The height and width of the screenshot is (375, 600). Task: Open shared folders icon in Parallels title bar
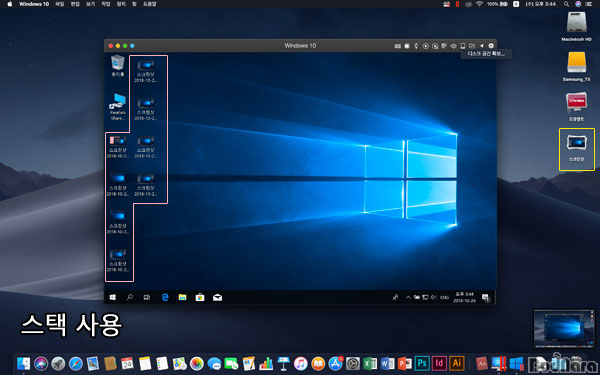pyautogui.click(x=472, y=46)
